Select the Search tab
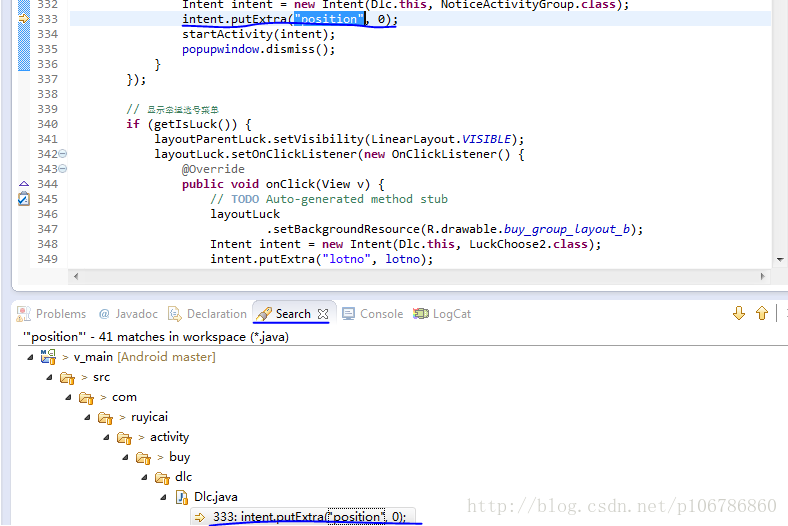Viewport: 788px width, 526px height. click(292, 314)
